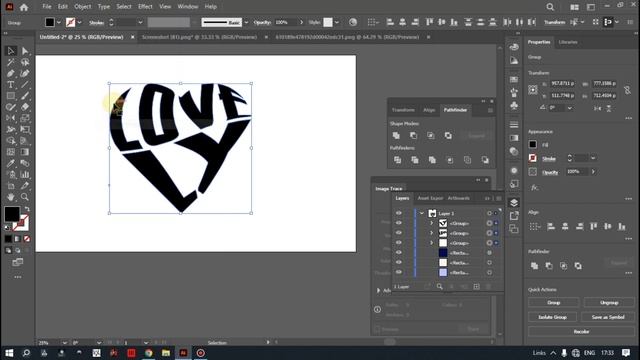Click Intersect in Pathfinder panel
Screen dimensions: 640x360
tap(431, 136)
